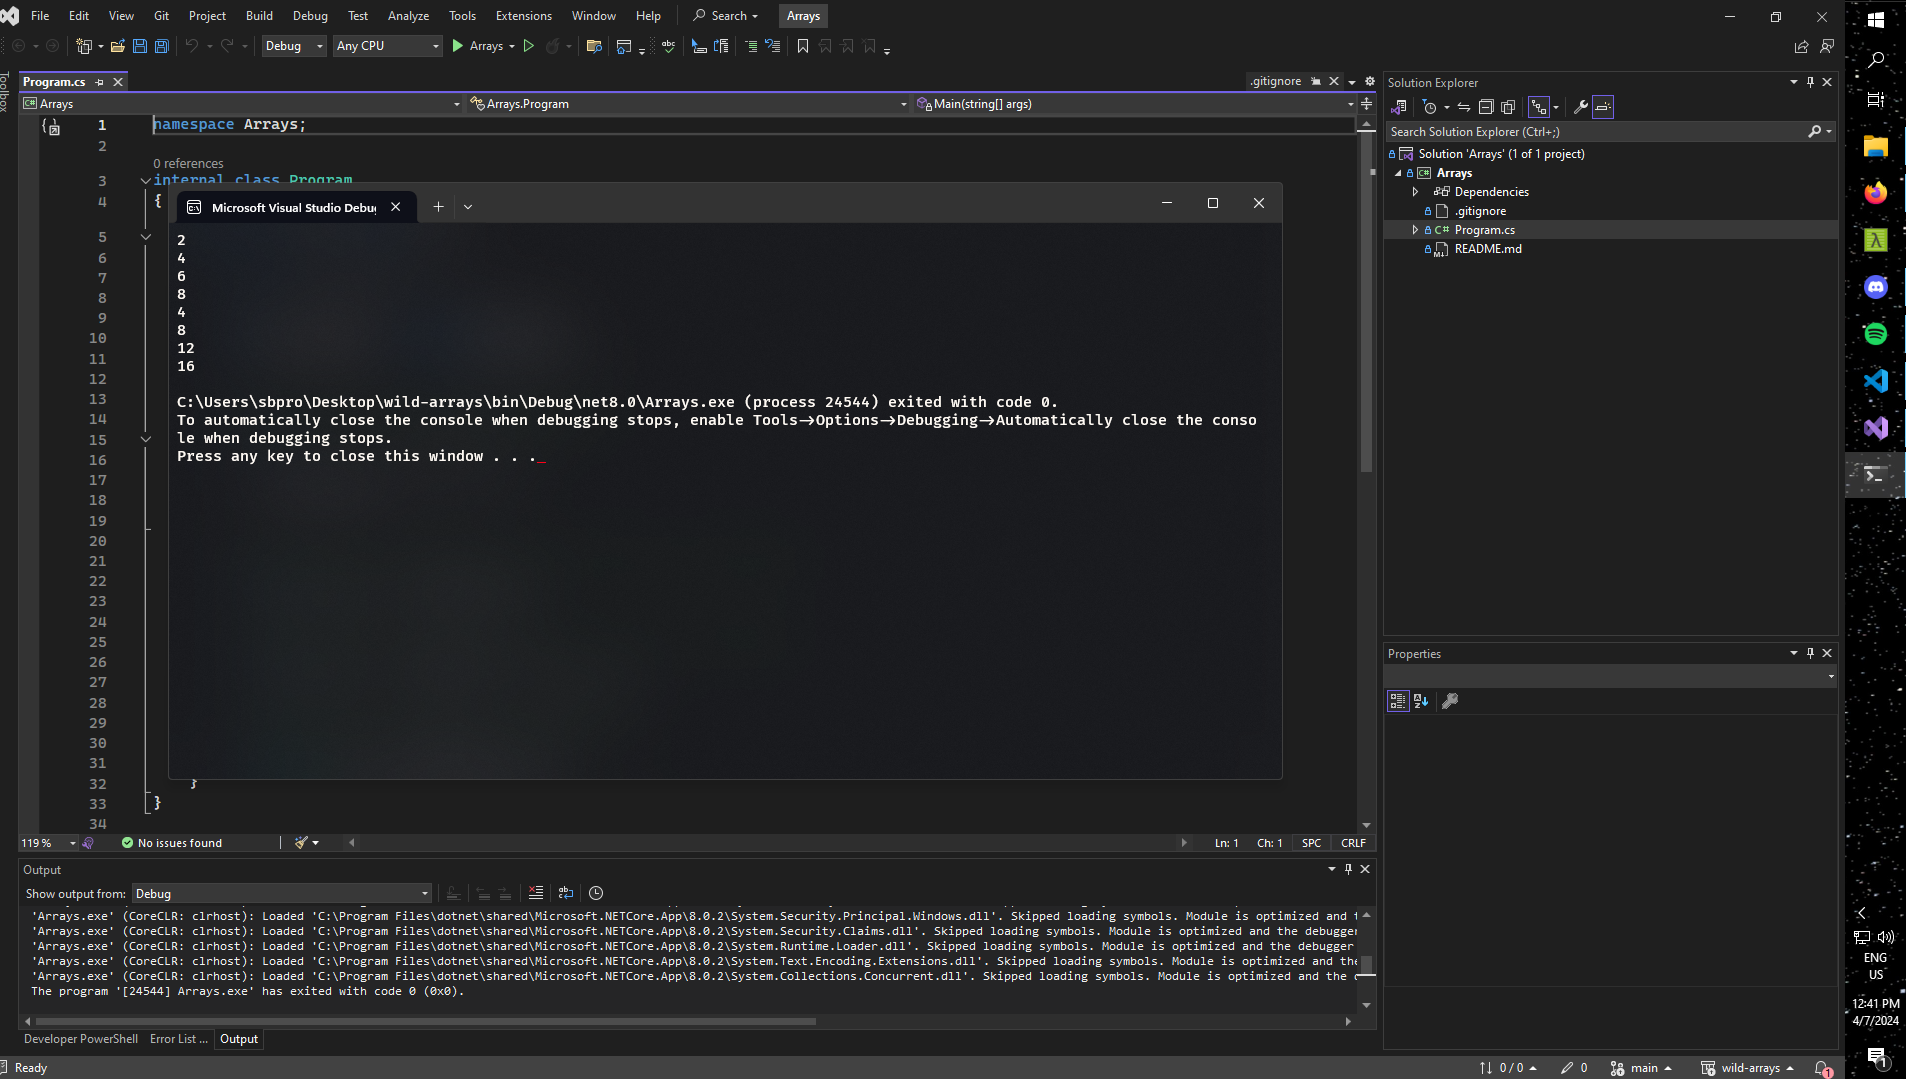The width and height of the screenshot is (1906, 1079).
Task: Expand the Dependencies node in Solution Explorer
Action: 1415,192
